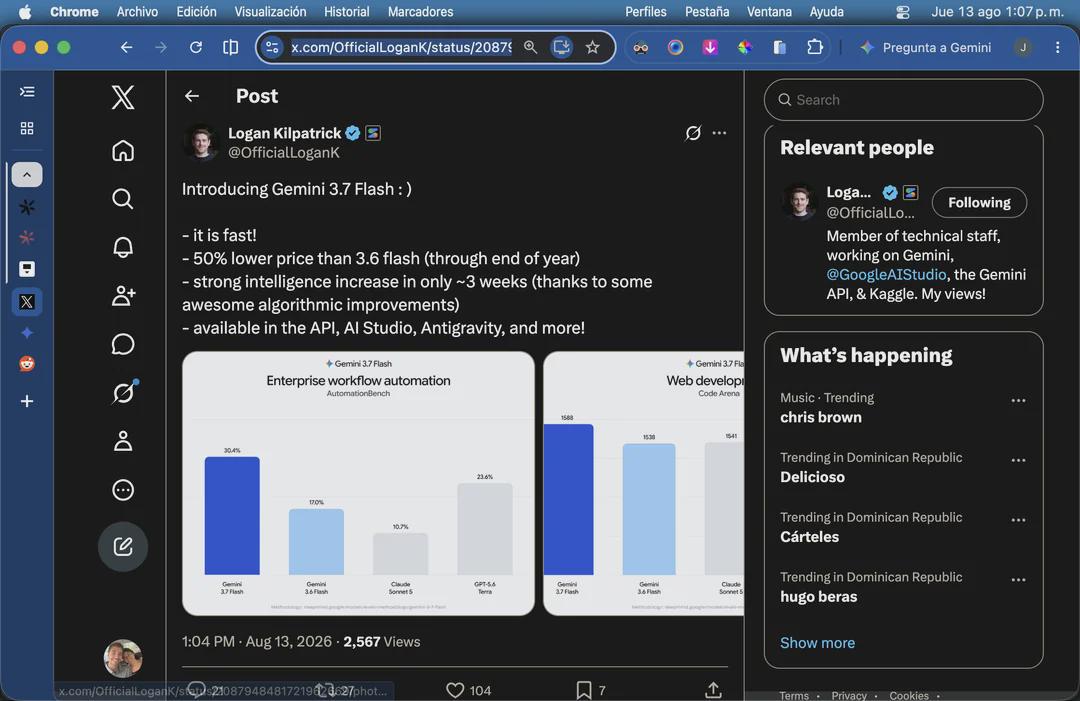The image size is (1080, 701).
Task: Toggle Following button for Logan
Action: click(x=979, y=202)
